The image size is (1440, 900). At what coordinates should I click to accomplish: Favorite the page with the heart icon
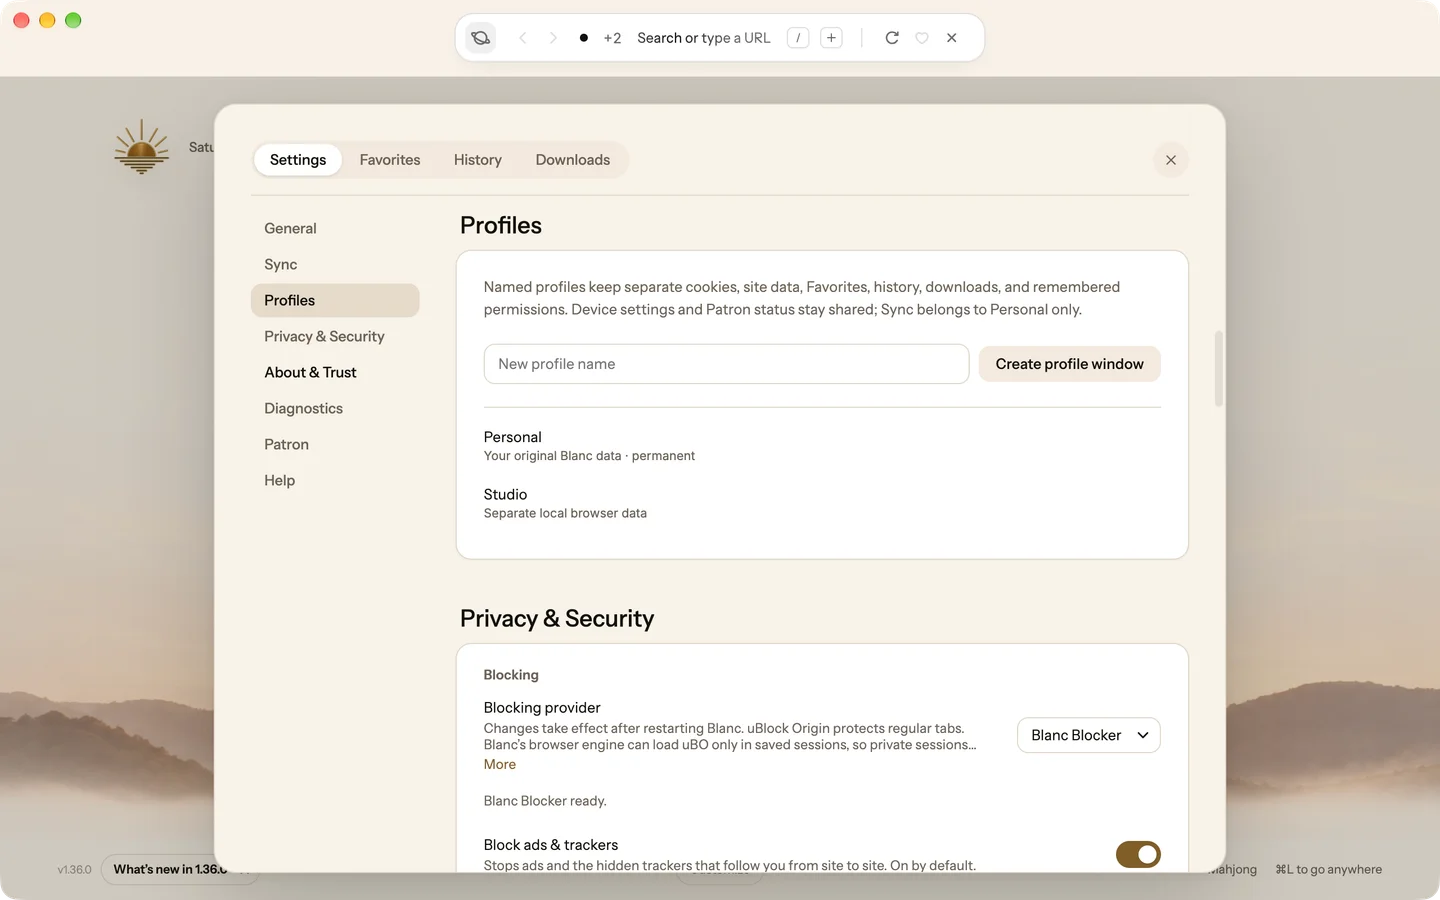coord(922,38)
